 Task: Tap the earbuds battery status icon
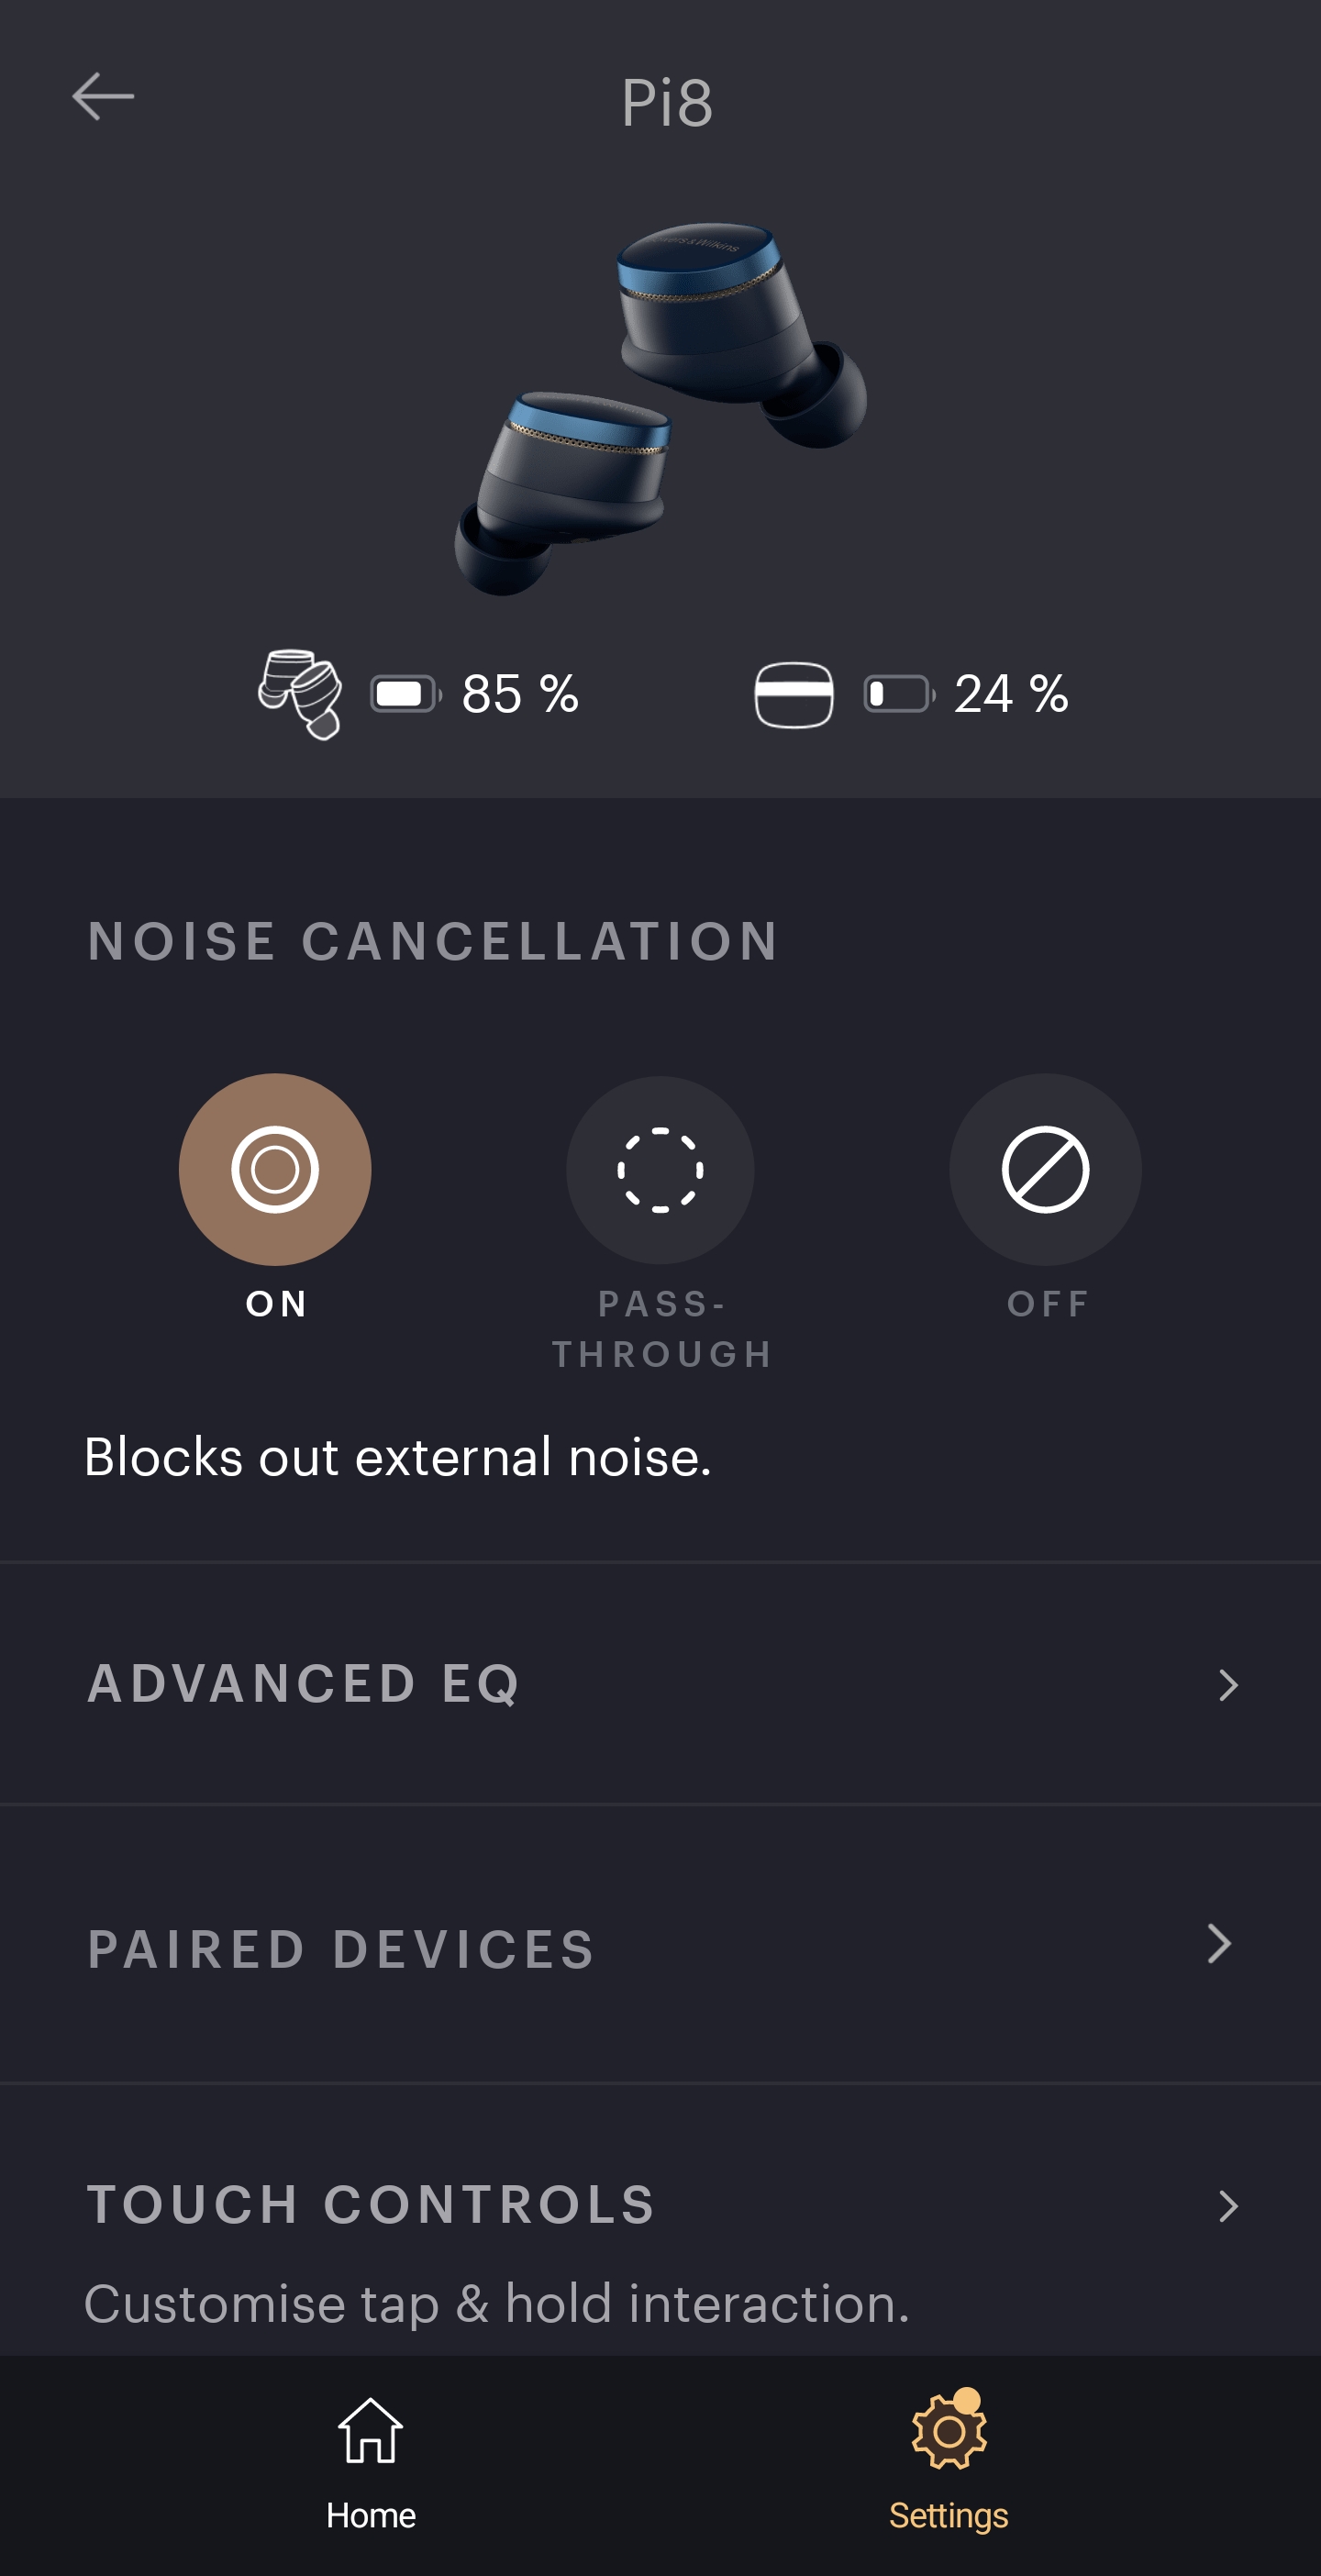(300, 694)
